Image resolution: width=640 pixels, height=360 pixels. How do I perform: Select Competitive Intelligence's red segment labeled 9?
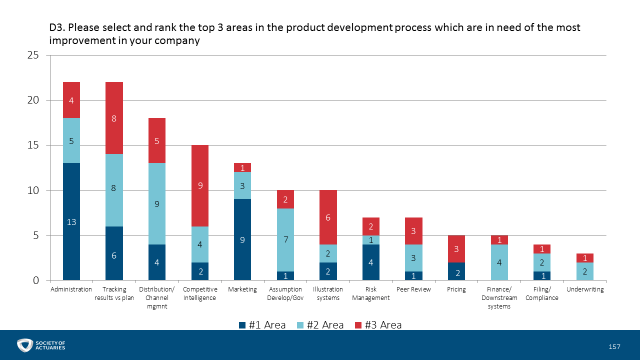(x=200, y=186)
